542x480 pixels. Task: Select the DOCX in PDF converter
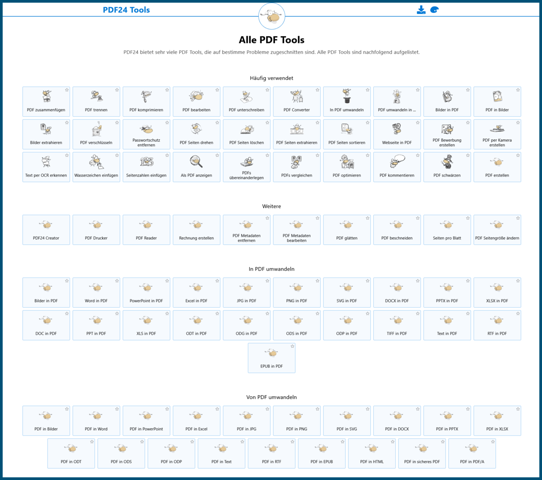click(397, 292)
